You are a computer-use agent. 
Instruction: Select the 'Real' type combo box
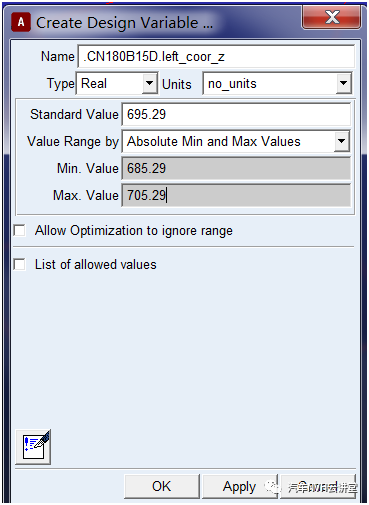(x=117, y=83)
